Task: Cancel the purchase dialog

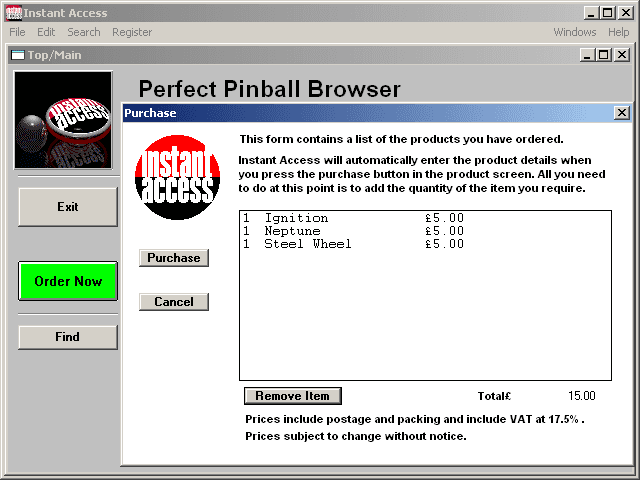Action: [174, 302]
